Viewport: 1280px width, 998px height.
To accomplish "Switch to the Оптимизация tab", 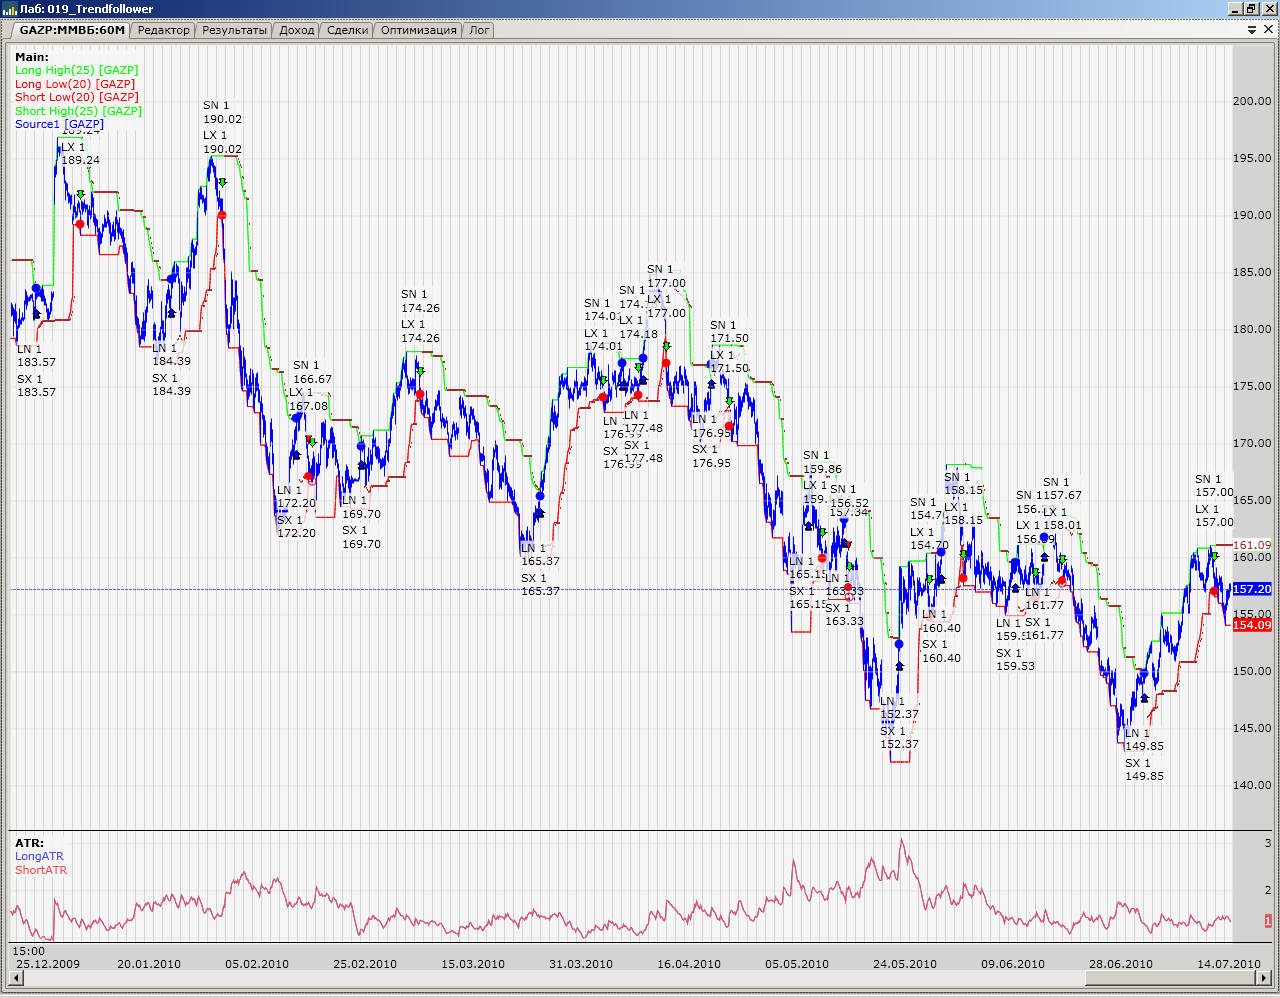I will point(419,30).
